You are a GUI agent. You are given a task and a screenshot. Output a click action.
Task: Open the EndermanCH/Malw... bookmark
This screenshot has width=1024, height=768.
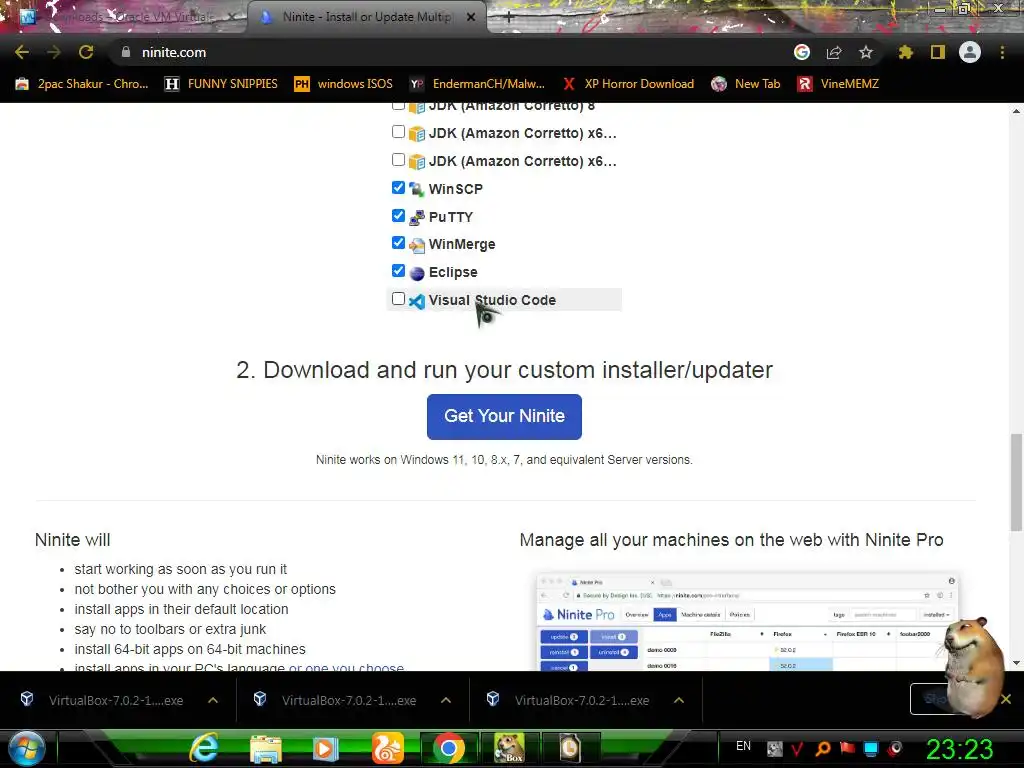[477, 84]
